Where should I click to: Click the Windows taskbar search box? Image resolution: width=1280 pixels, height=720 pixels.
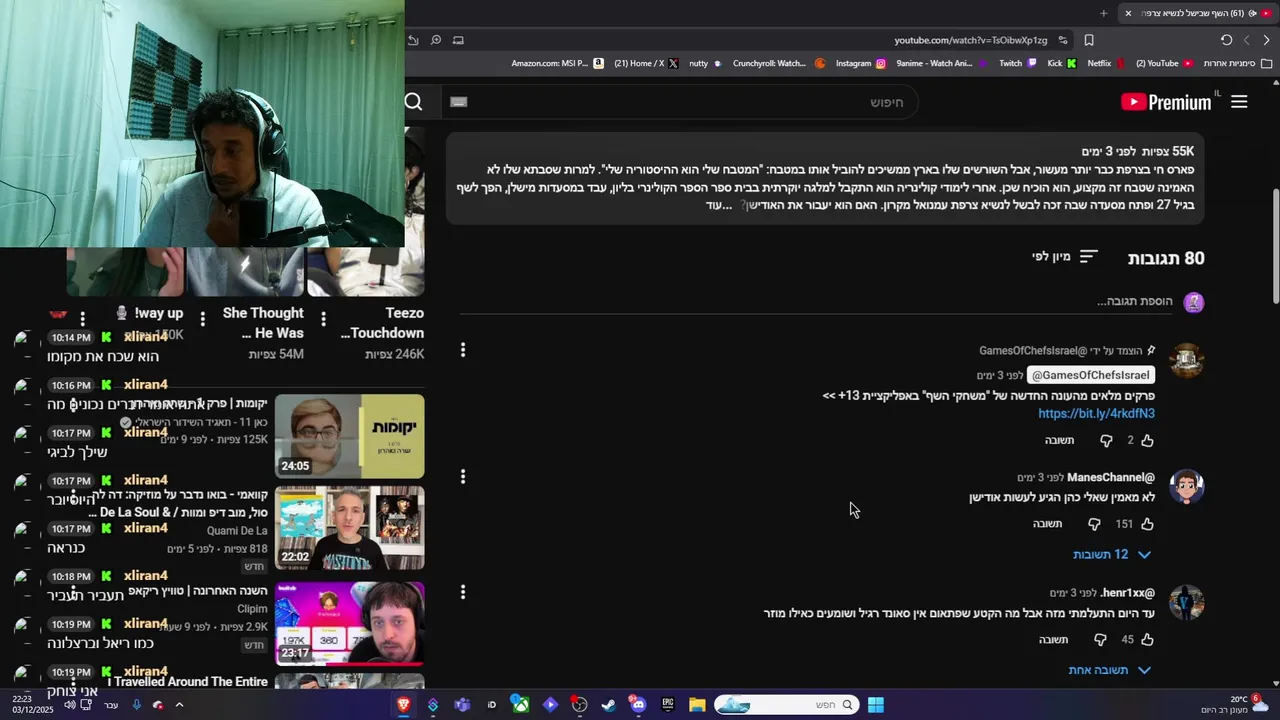pyautogui.click(x=785, y=705)
